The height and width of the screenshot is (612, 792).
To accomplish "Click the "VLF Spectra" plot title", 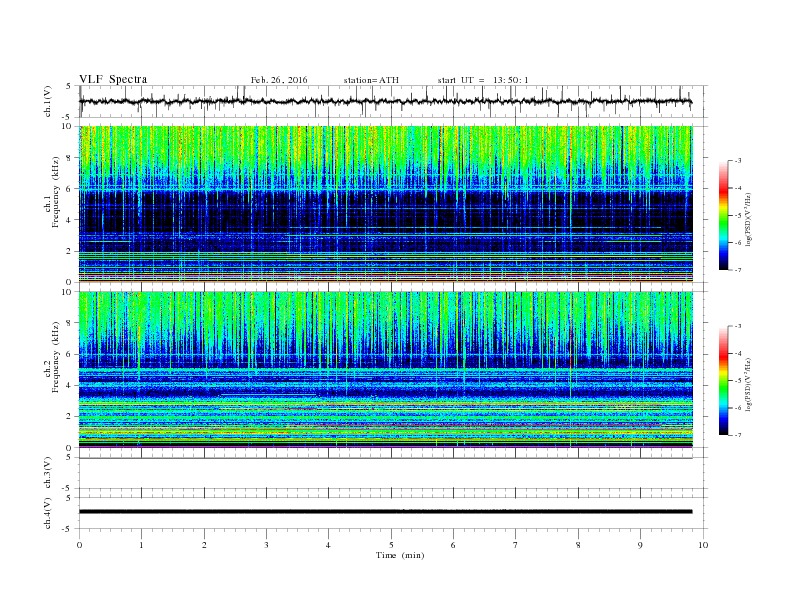I will (x=113, y=79).
